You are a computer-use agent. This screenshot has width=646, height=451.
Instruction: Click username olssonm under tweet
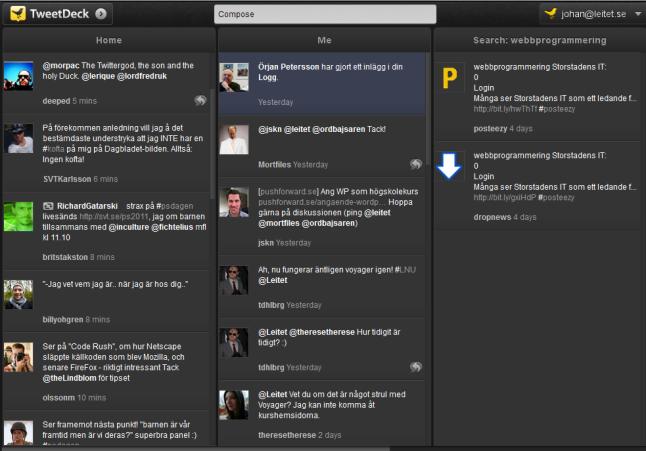59,398
